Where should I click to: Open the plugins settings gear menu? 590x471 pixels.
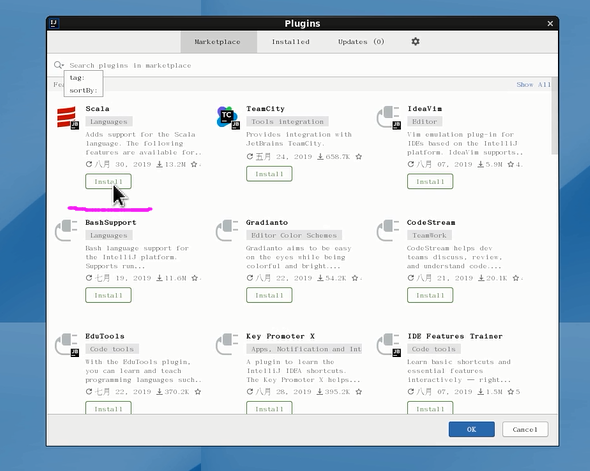click(415, 41)
